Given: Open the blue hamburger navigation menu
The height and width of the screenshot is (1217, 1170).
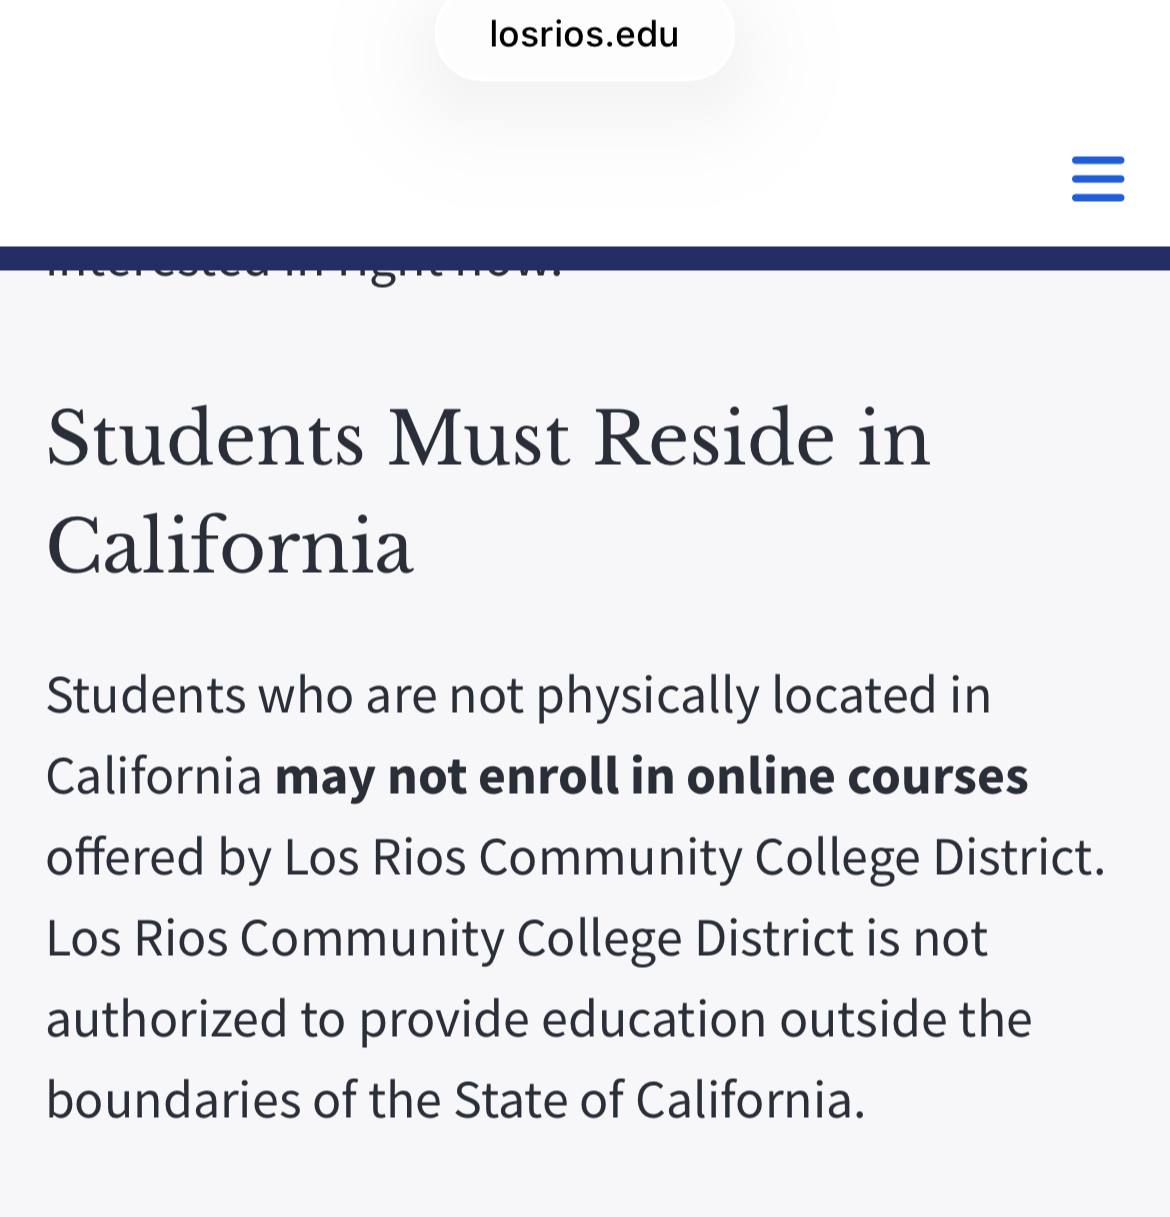Looking at the screenshot, I should pyautogui.click(x=1098, y=179).
